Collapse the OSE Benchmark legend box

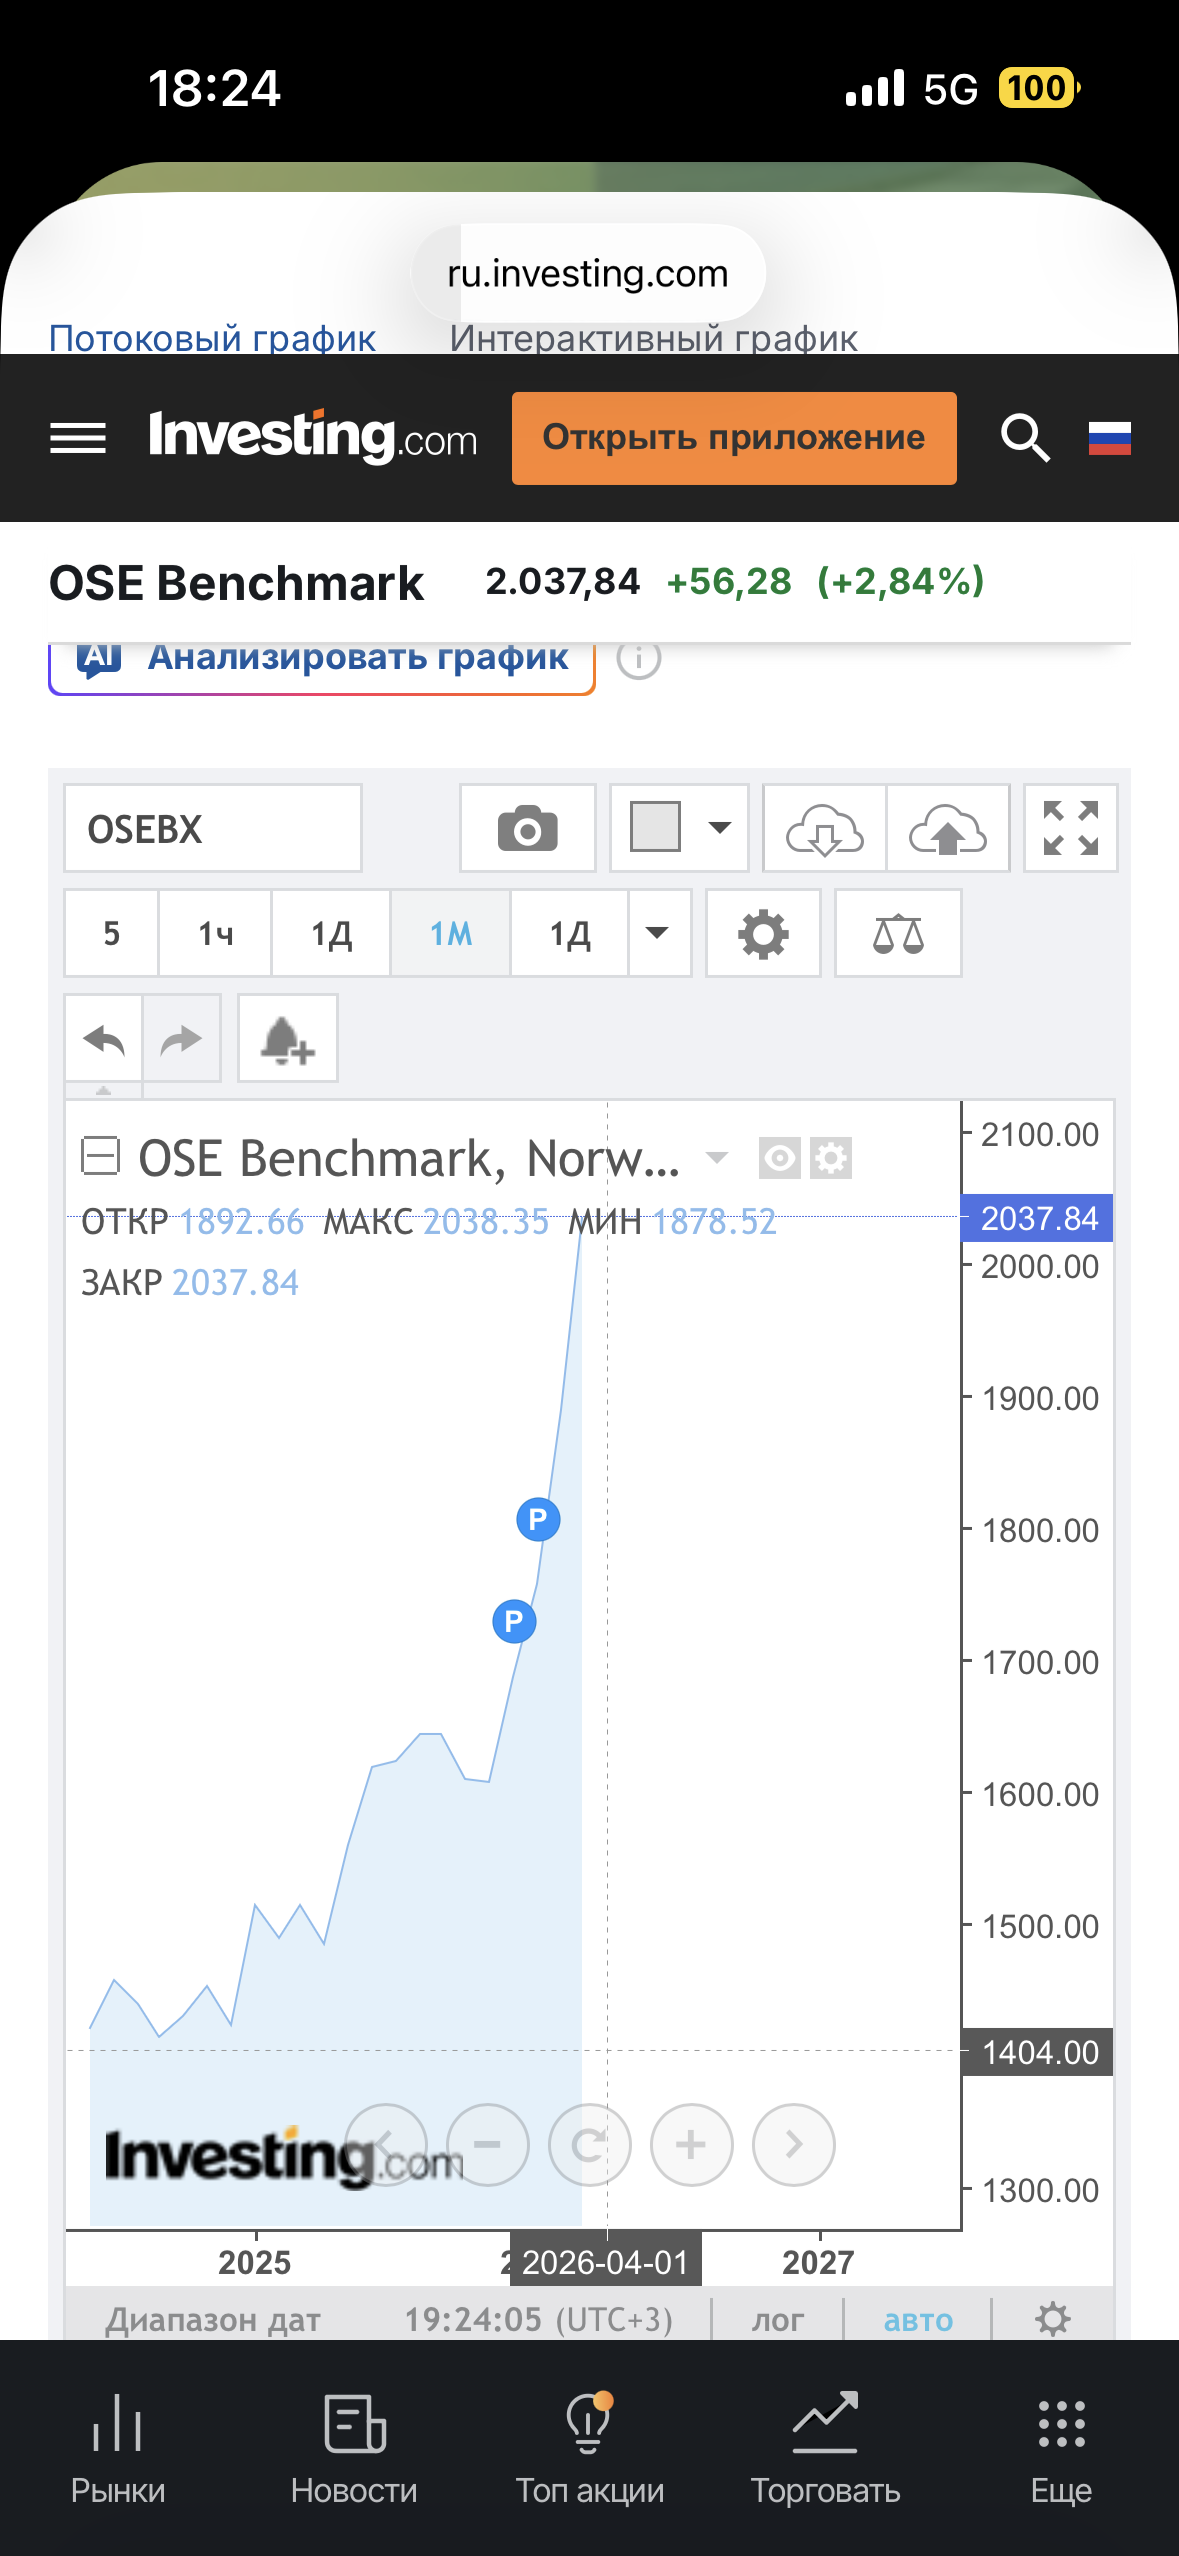tap(100, 1156)
